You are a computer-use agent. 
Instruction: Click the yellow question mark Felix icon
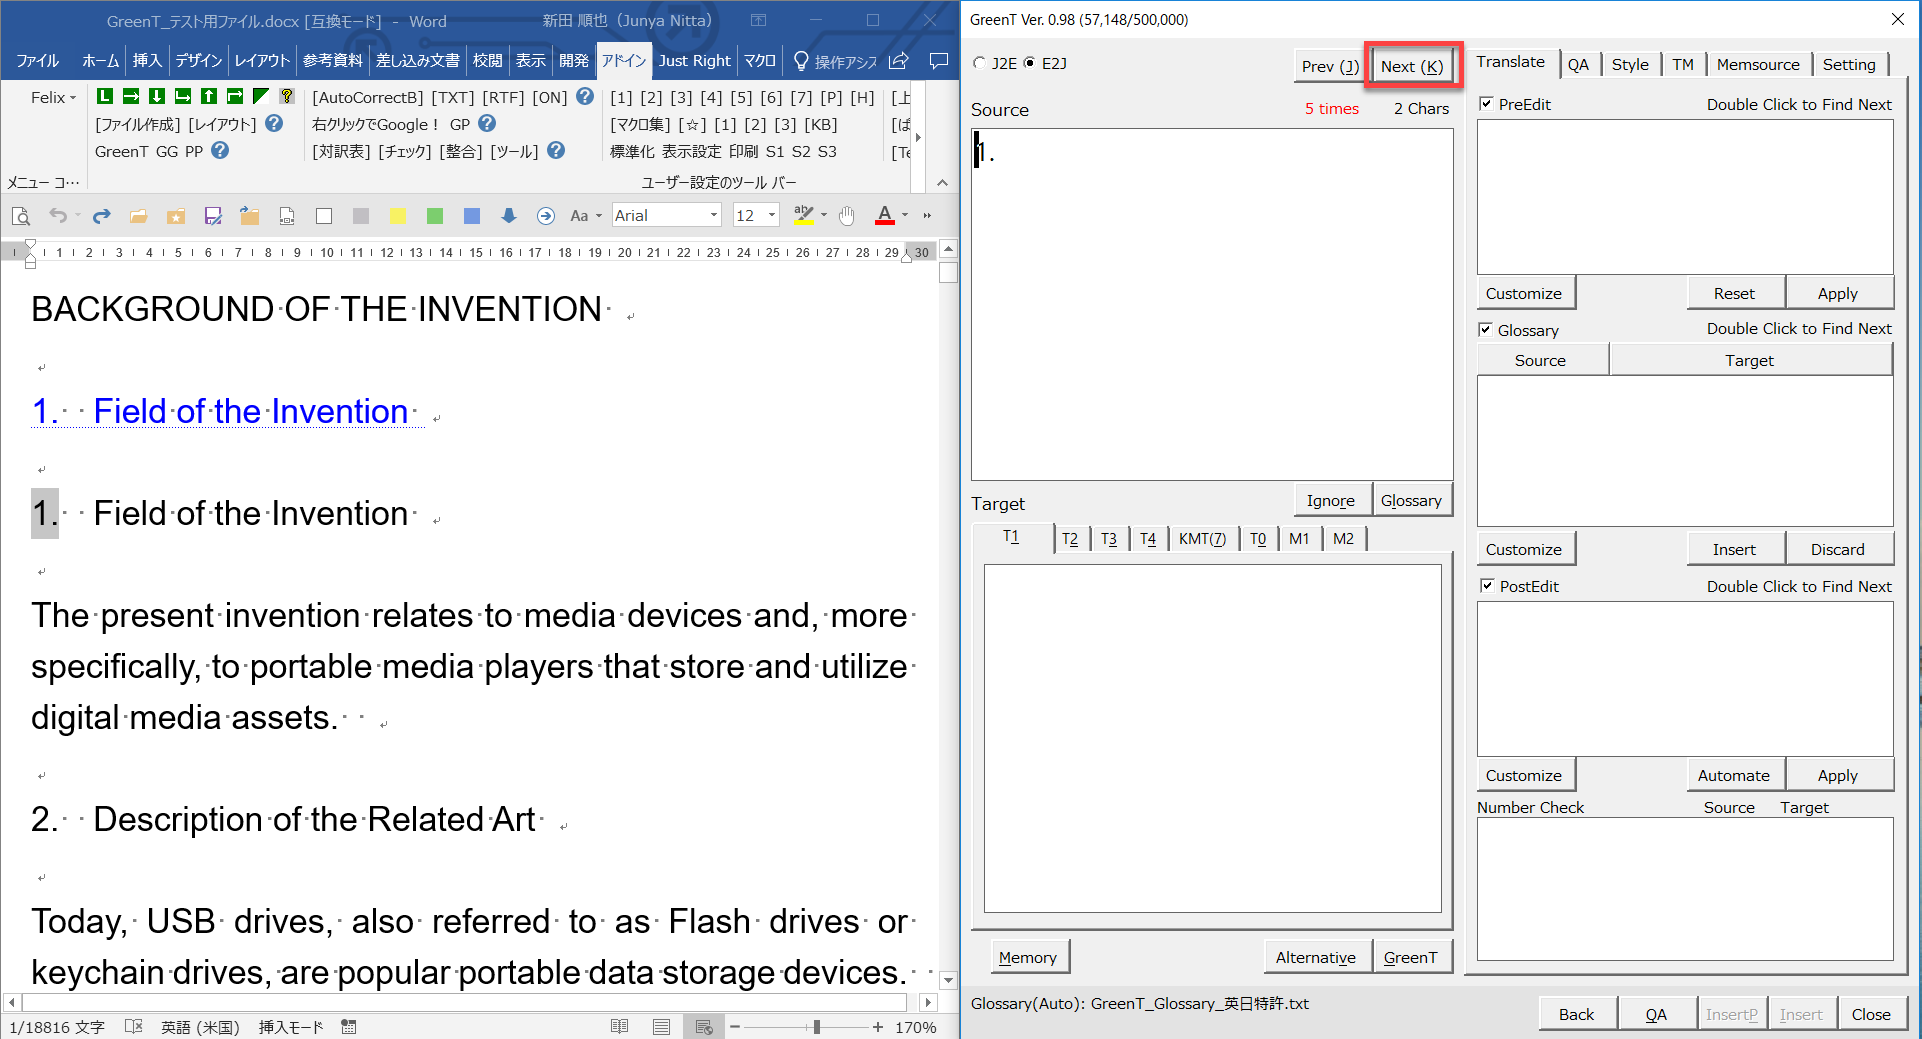287,96
